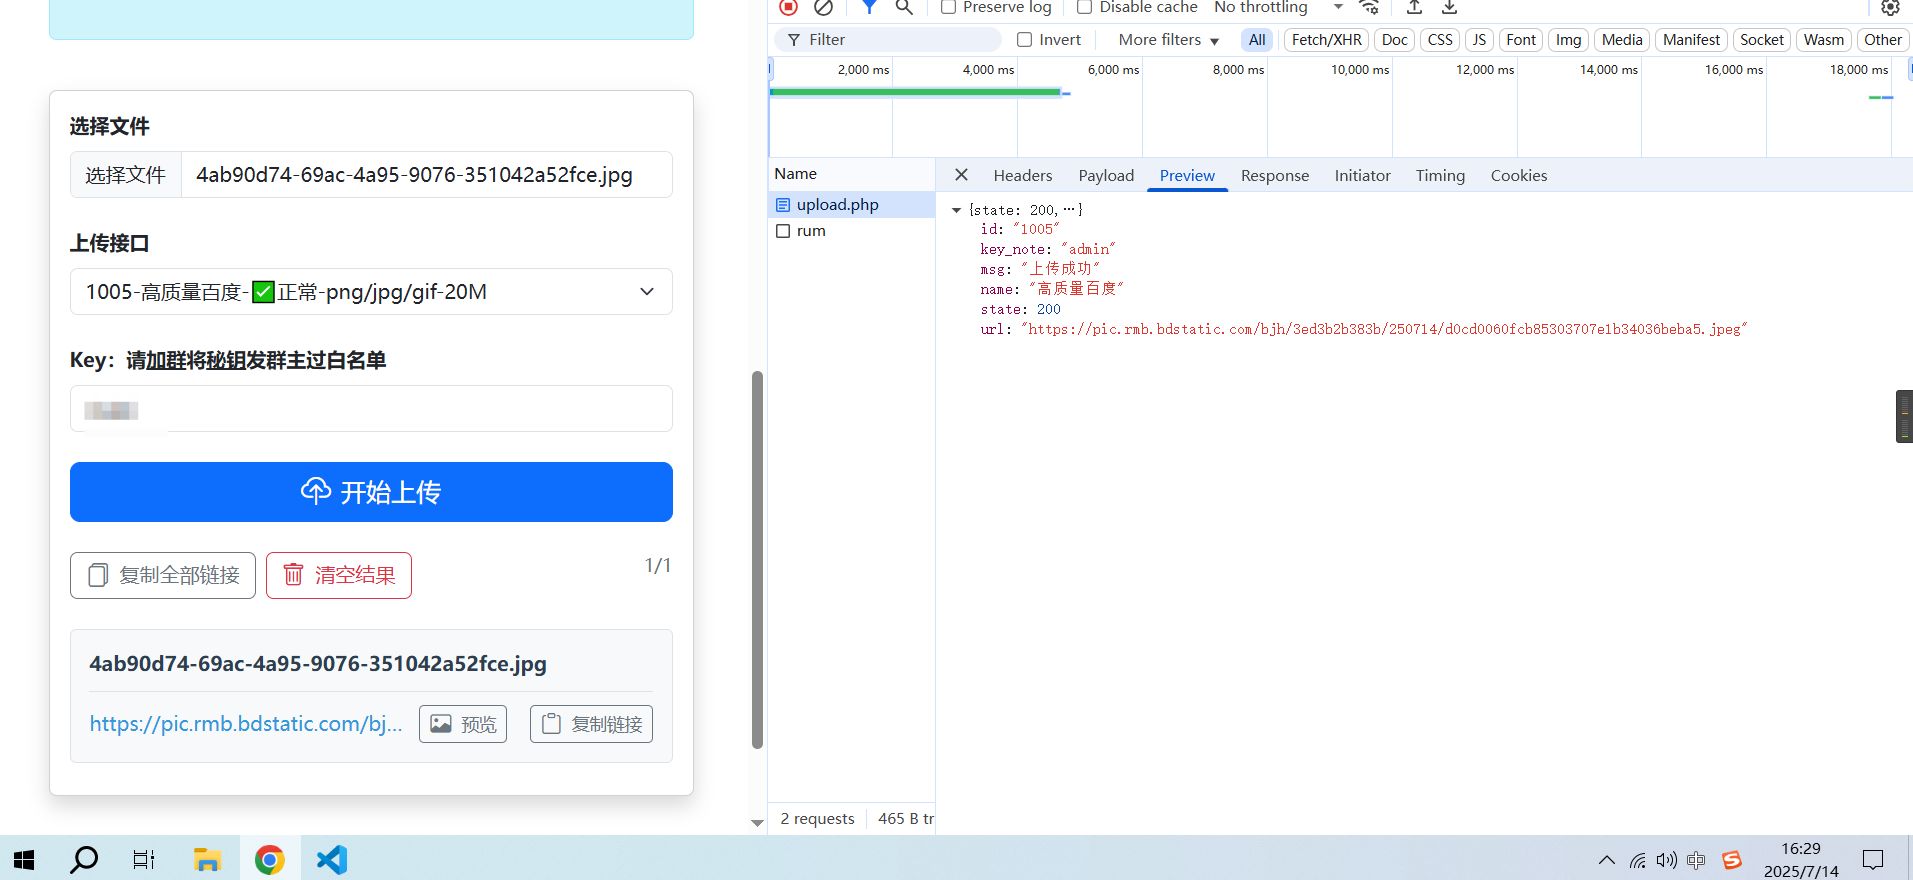Open network tray icon
Viewport: 1913px width, 880px height.
1637,860
